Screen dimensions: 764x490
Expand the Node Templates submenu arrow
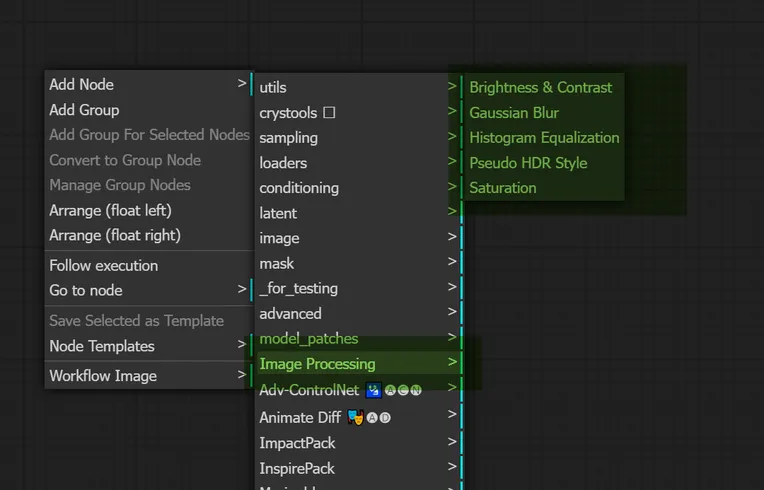(x=242, y=345)
